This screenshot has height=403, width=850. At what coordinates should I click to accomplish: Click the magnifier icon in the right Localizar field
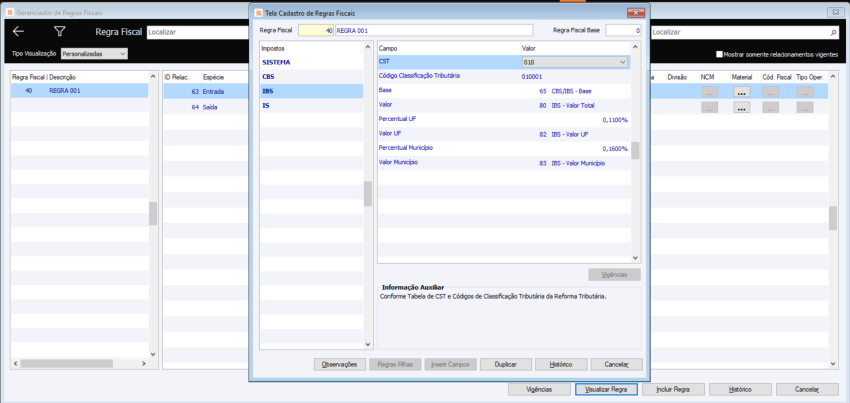pos(833,33)
